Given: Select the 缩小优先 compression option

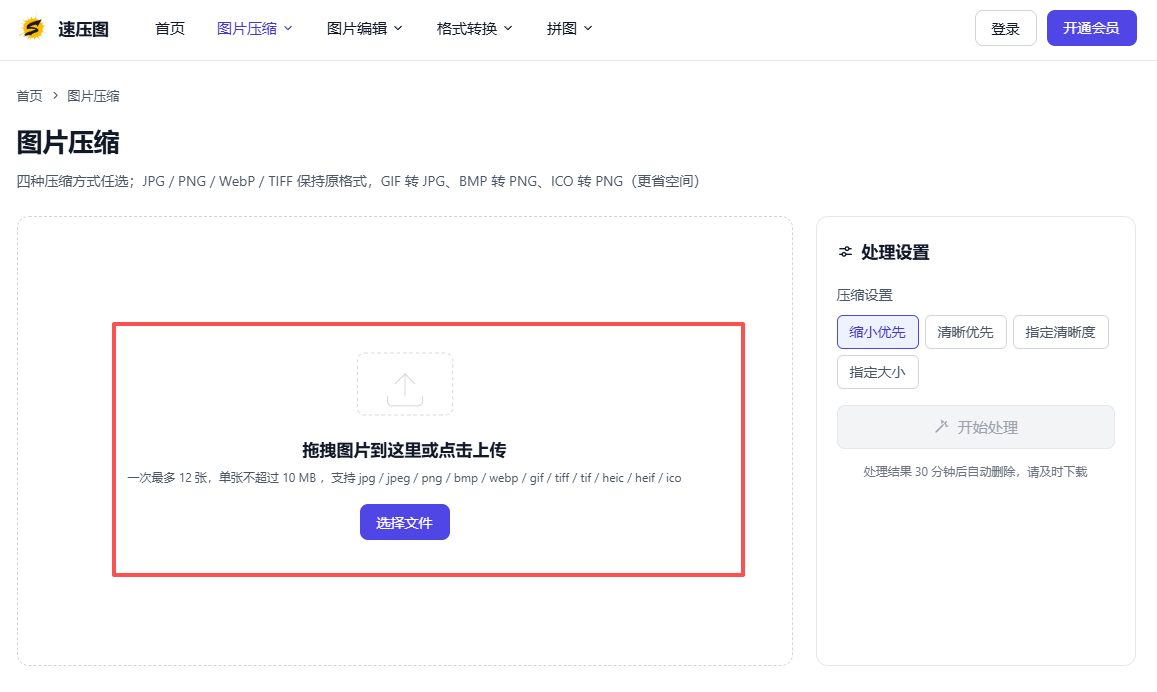Looking at the screenshot, I should pyautogui.click(x=877, y=332).
